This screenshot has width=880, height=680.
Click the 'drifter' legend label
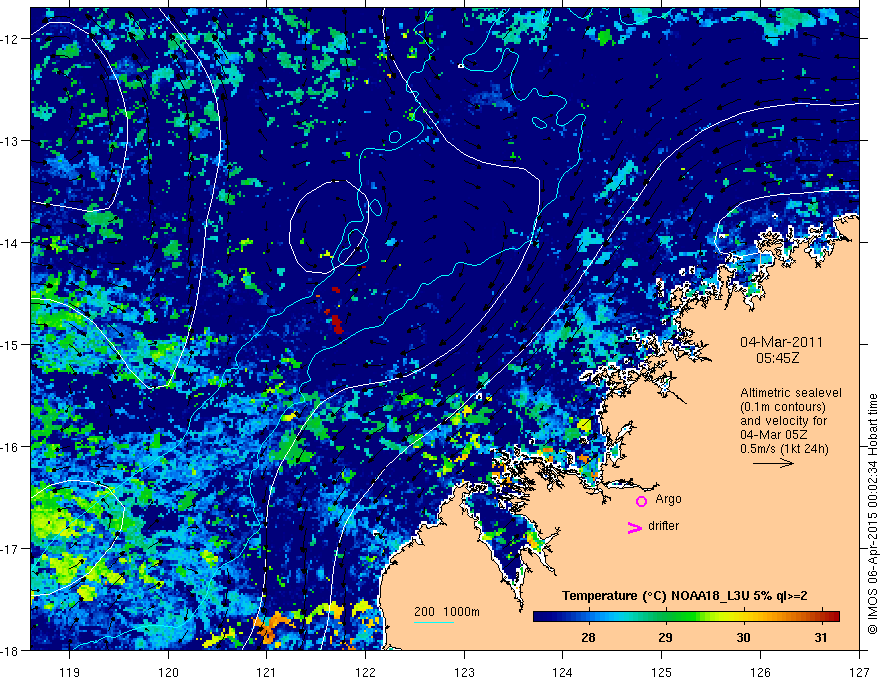click(663, 526)
